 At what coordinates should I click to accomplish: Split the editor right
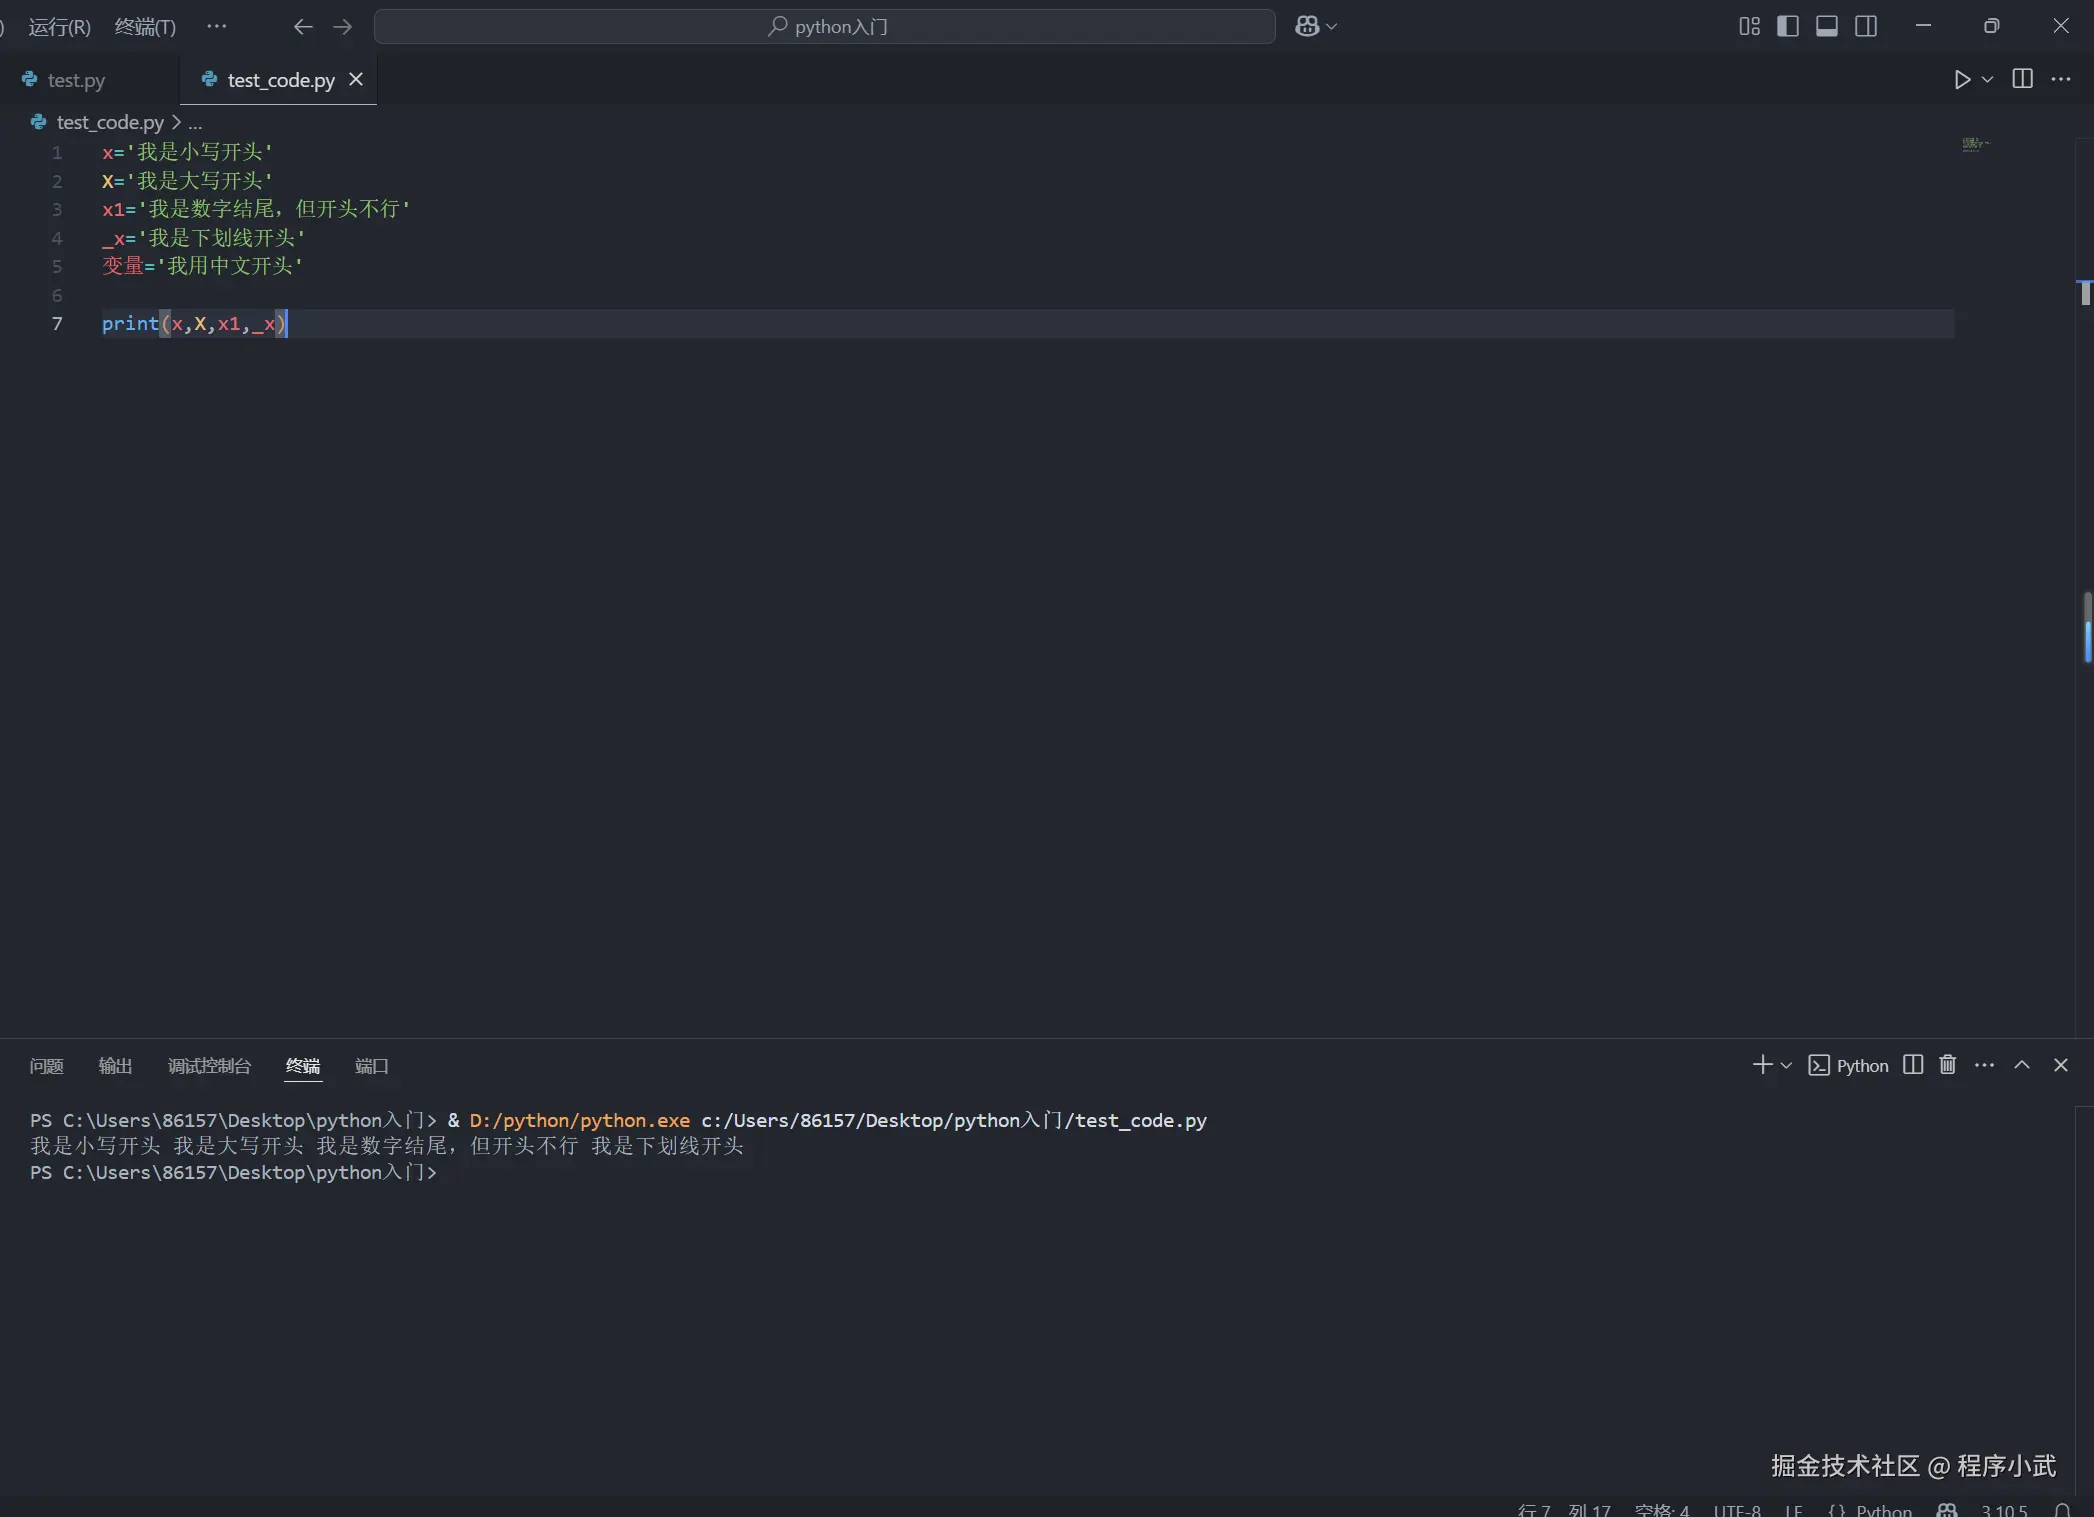tap(2022, 79)
